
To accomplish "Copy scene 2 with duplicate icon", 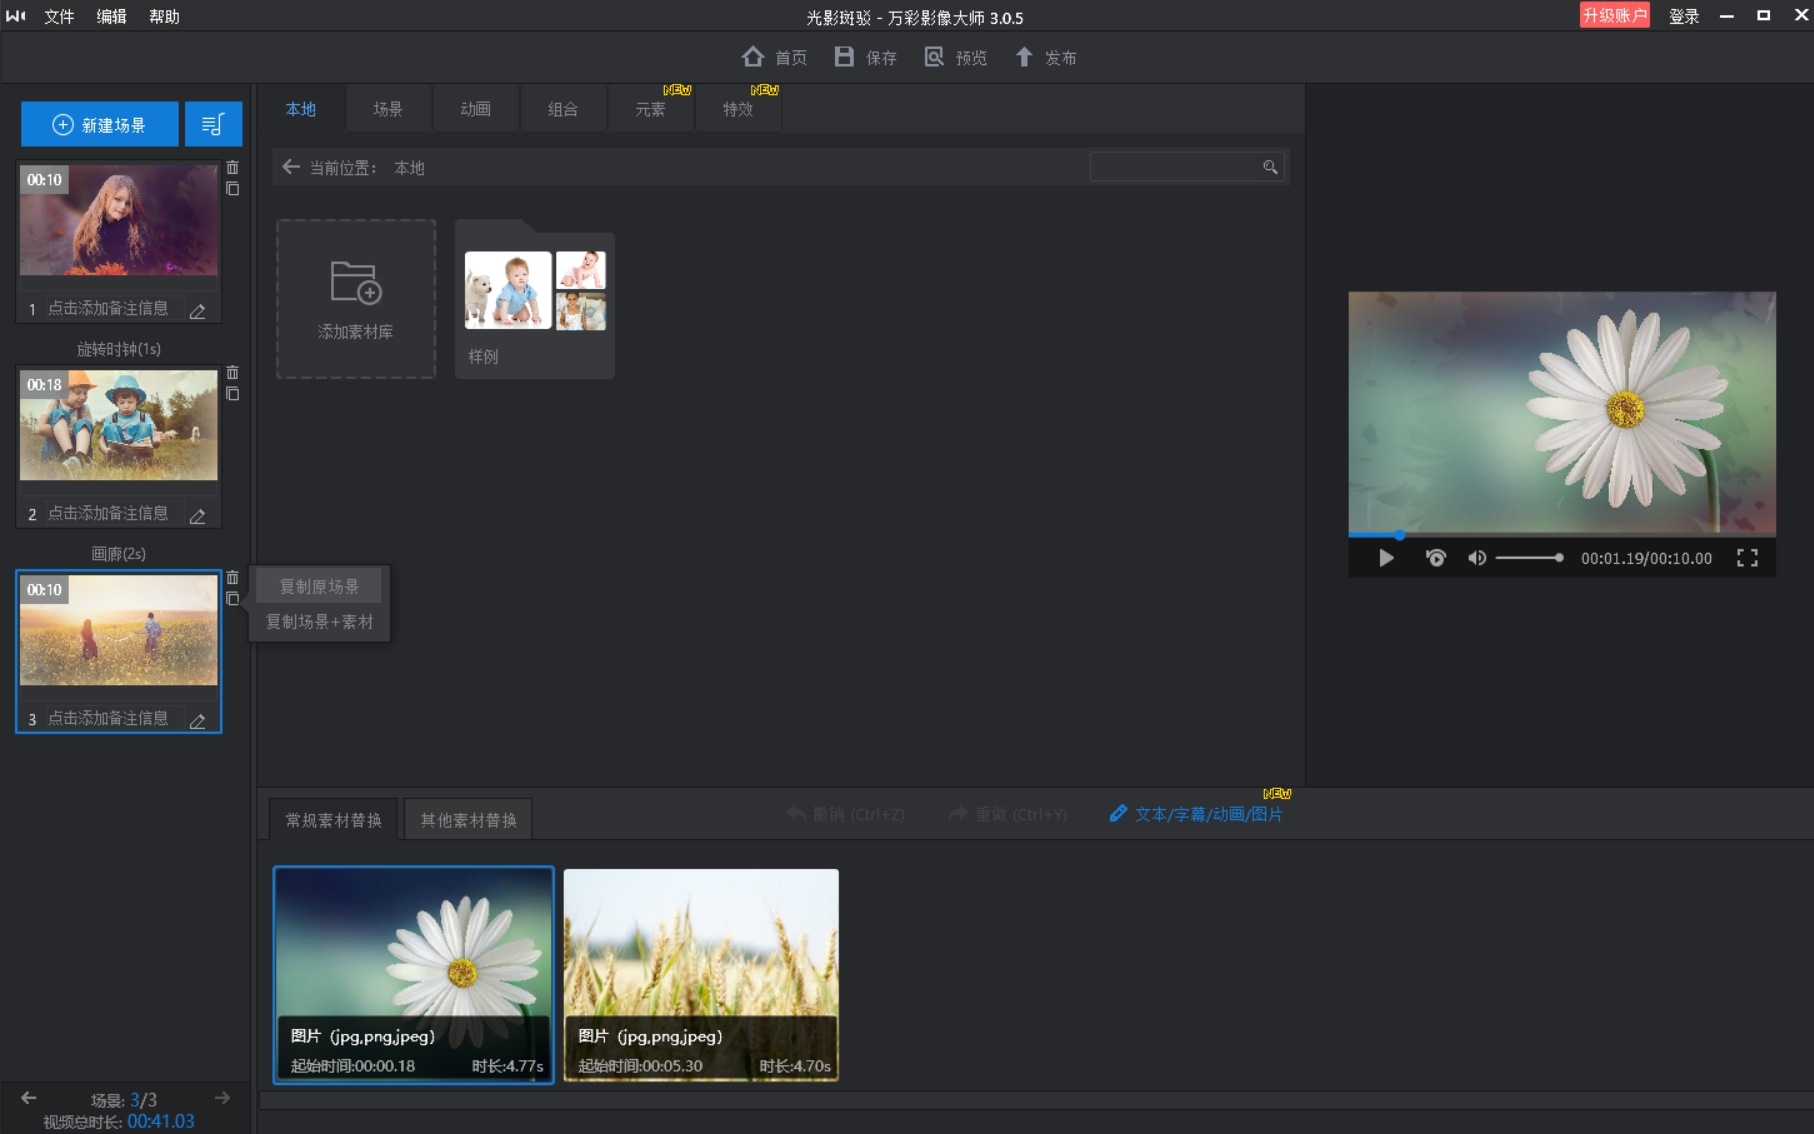I will tap(233, 394).
